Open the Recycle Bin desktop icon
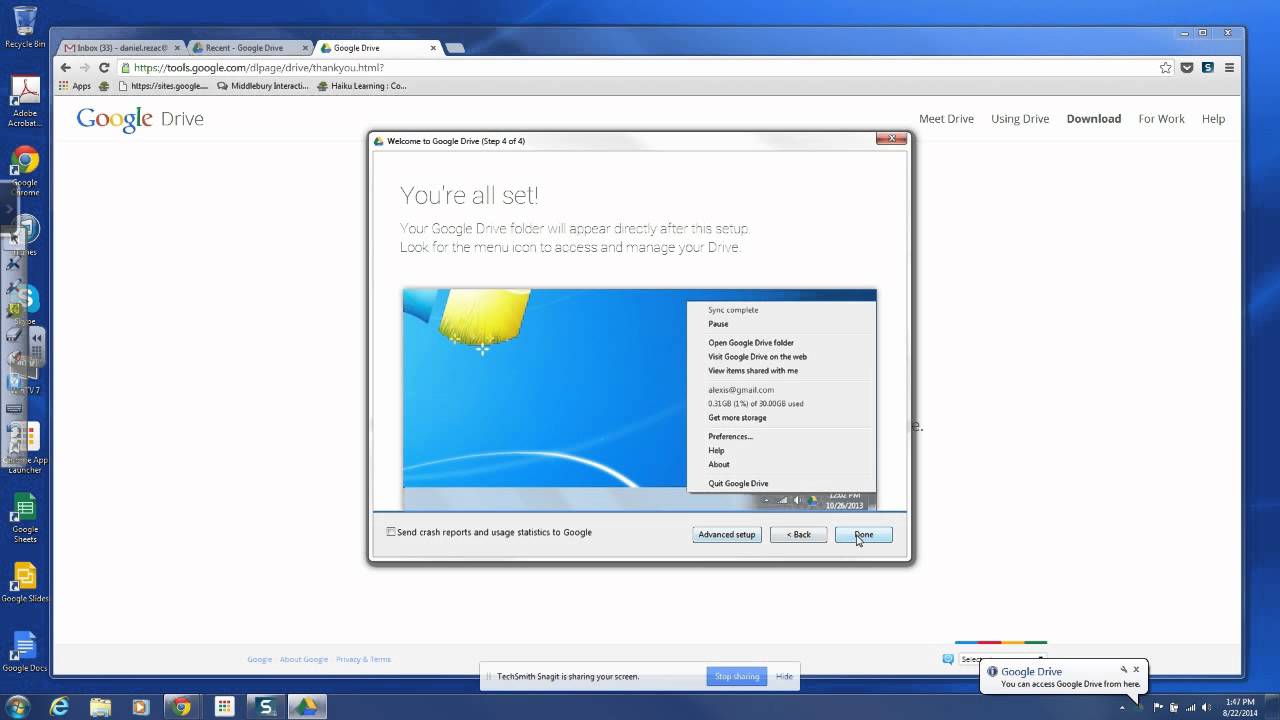Image resolution: width=1280 pixels, height=720 pixels. 25,27
